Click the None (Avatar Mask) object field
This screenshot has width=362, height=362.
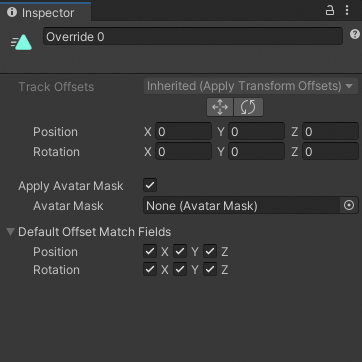pos(242,205)
